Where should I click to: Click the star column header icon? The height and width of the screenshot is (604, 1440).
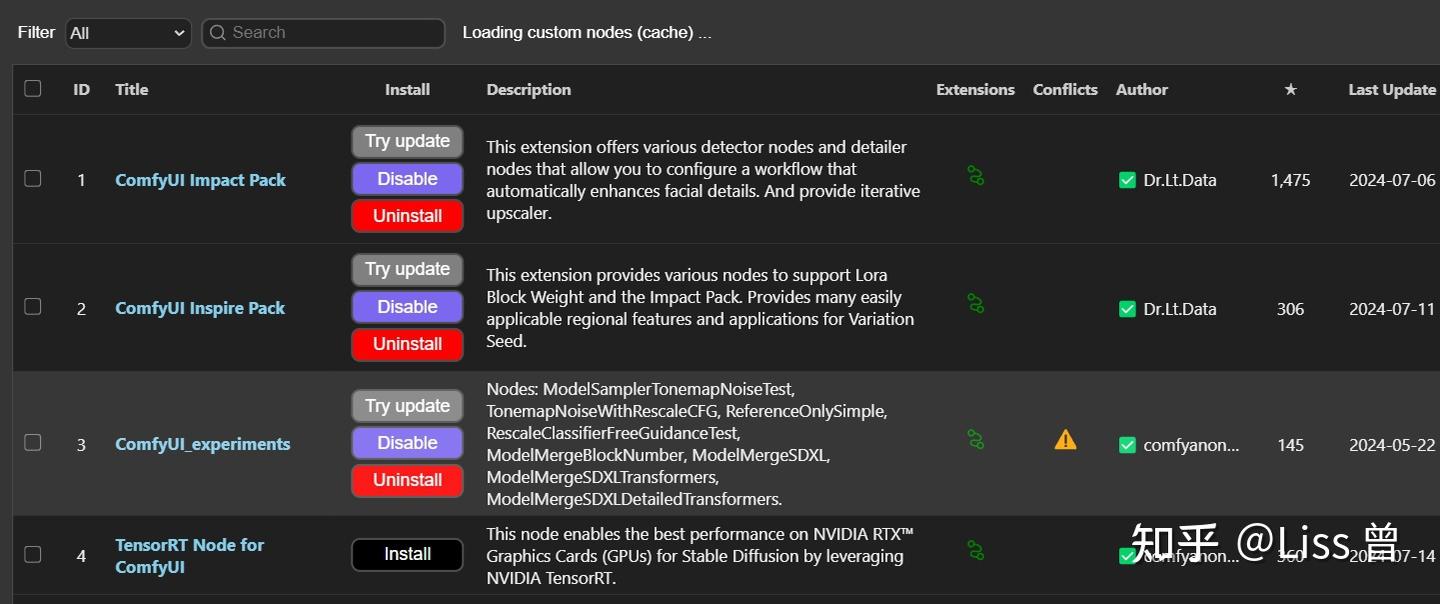pyautogui.click(x=1290, y=90)
